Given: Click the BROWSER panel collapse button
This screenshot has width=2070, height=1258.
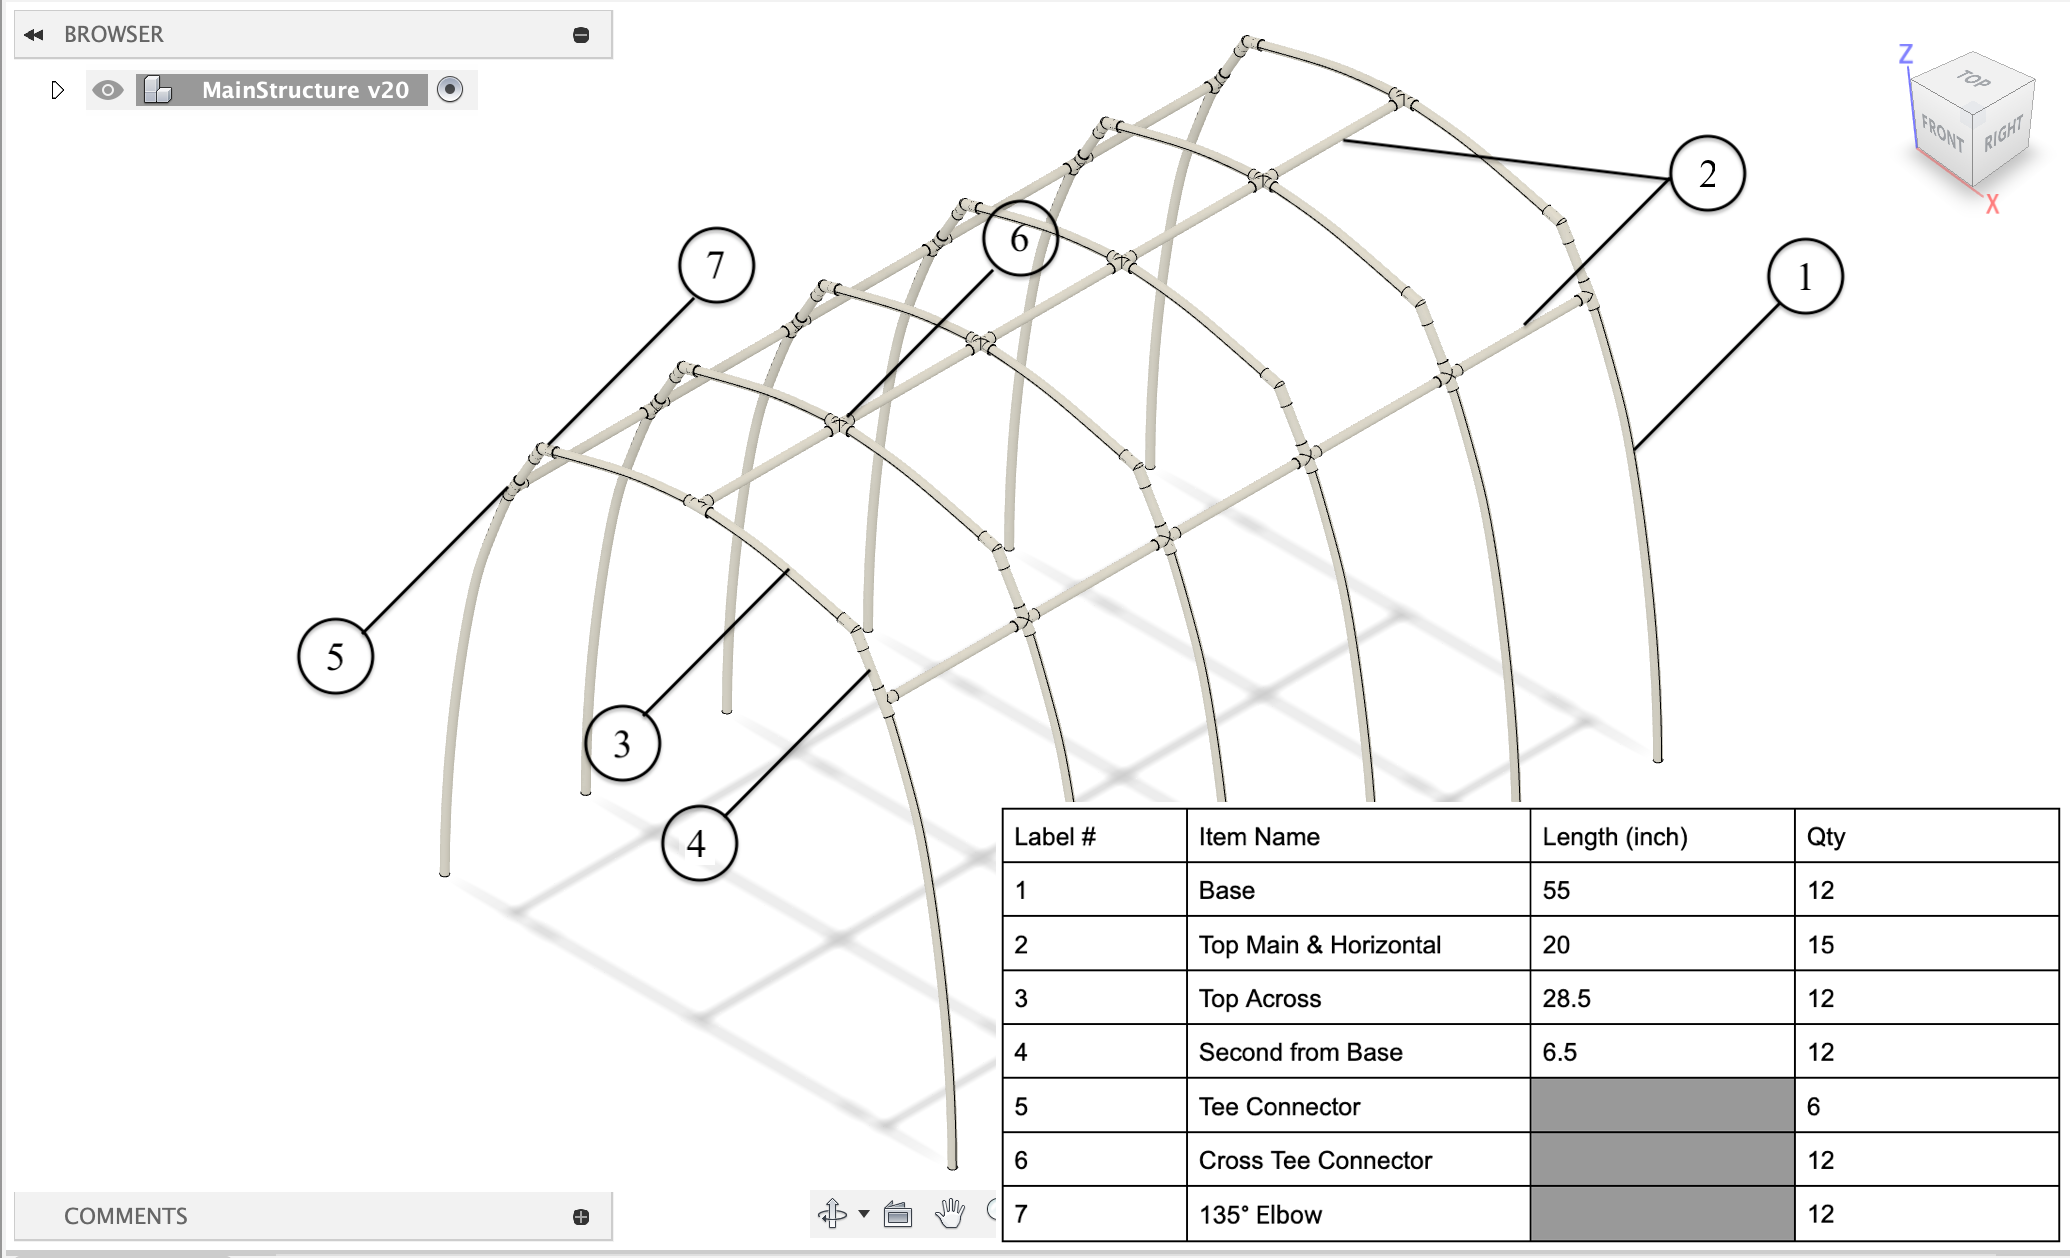Looking at the screenshot, I should pyautogui.click(x=580, y=34).
